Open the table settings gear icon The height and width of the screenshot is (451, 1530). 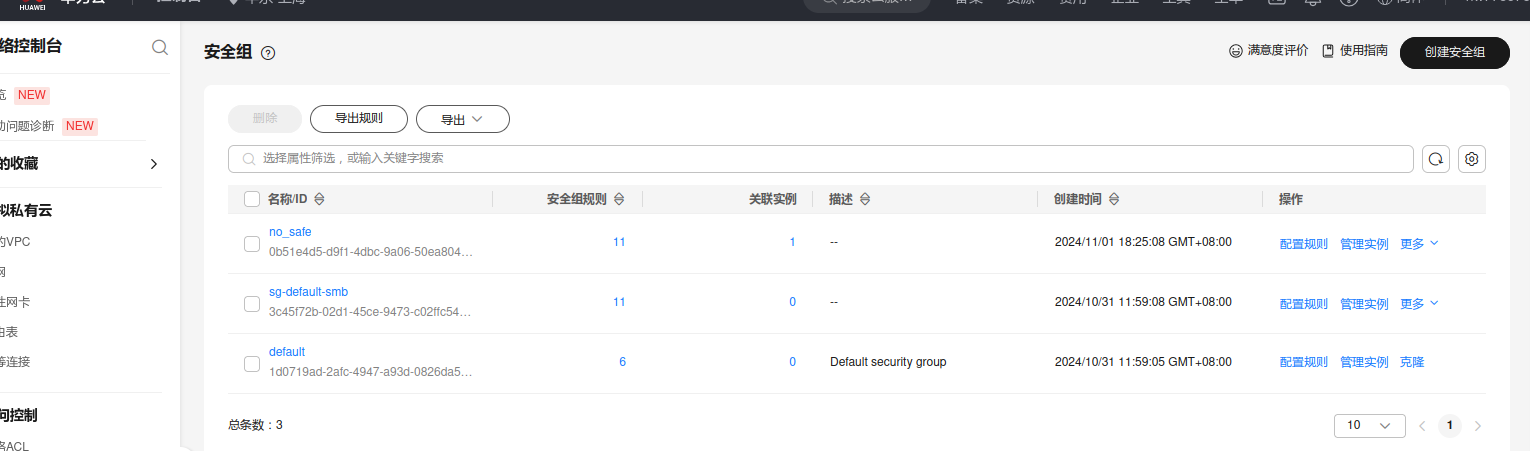click(1472, 159)
